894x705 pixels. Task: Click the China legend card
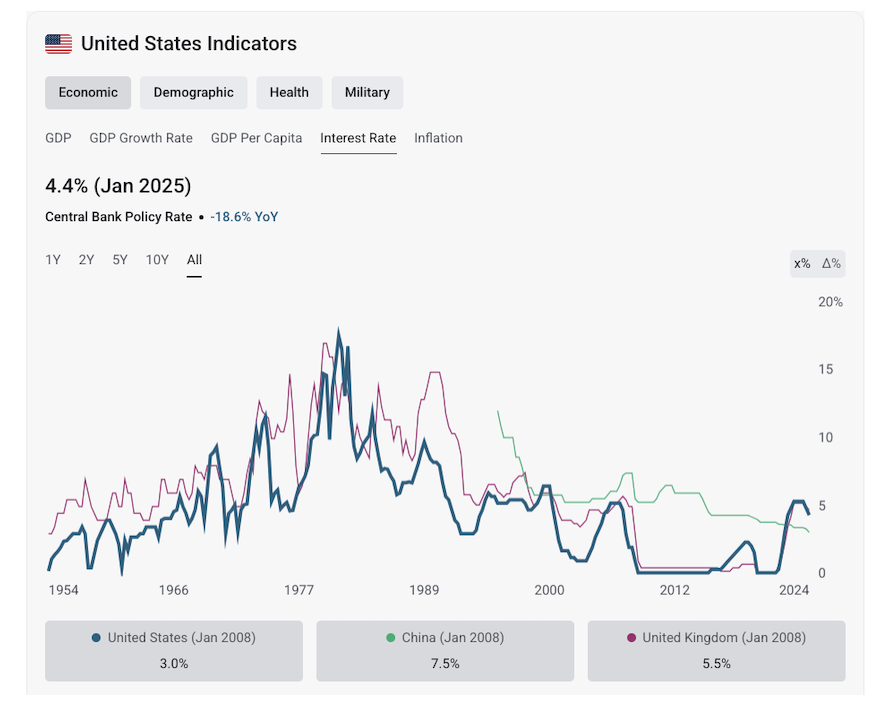pyautogui.click(x=445, y=650)
